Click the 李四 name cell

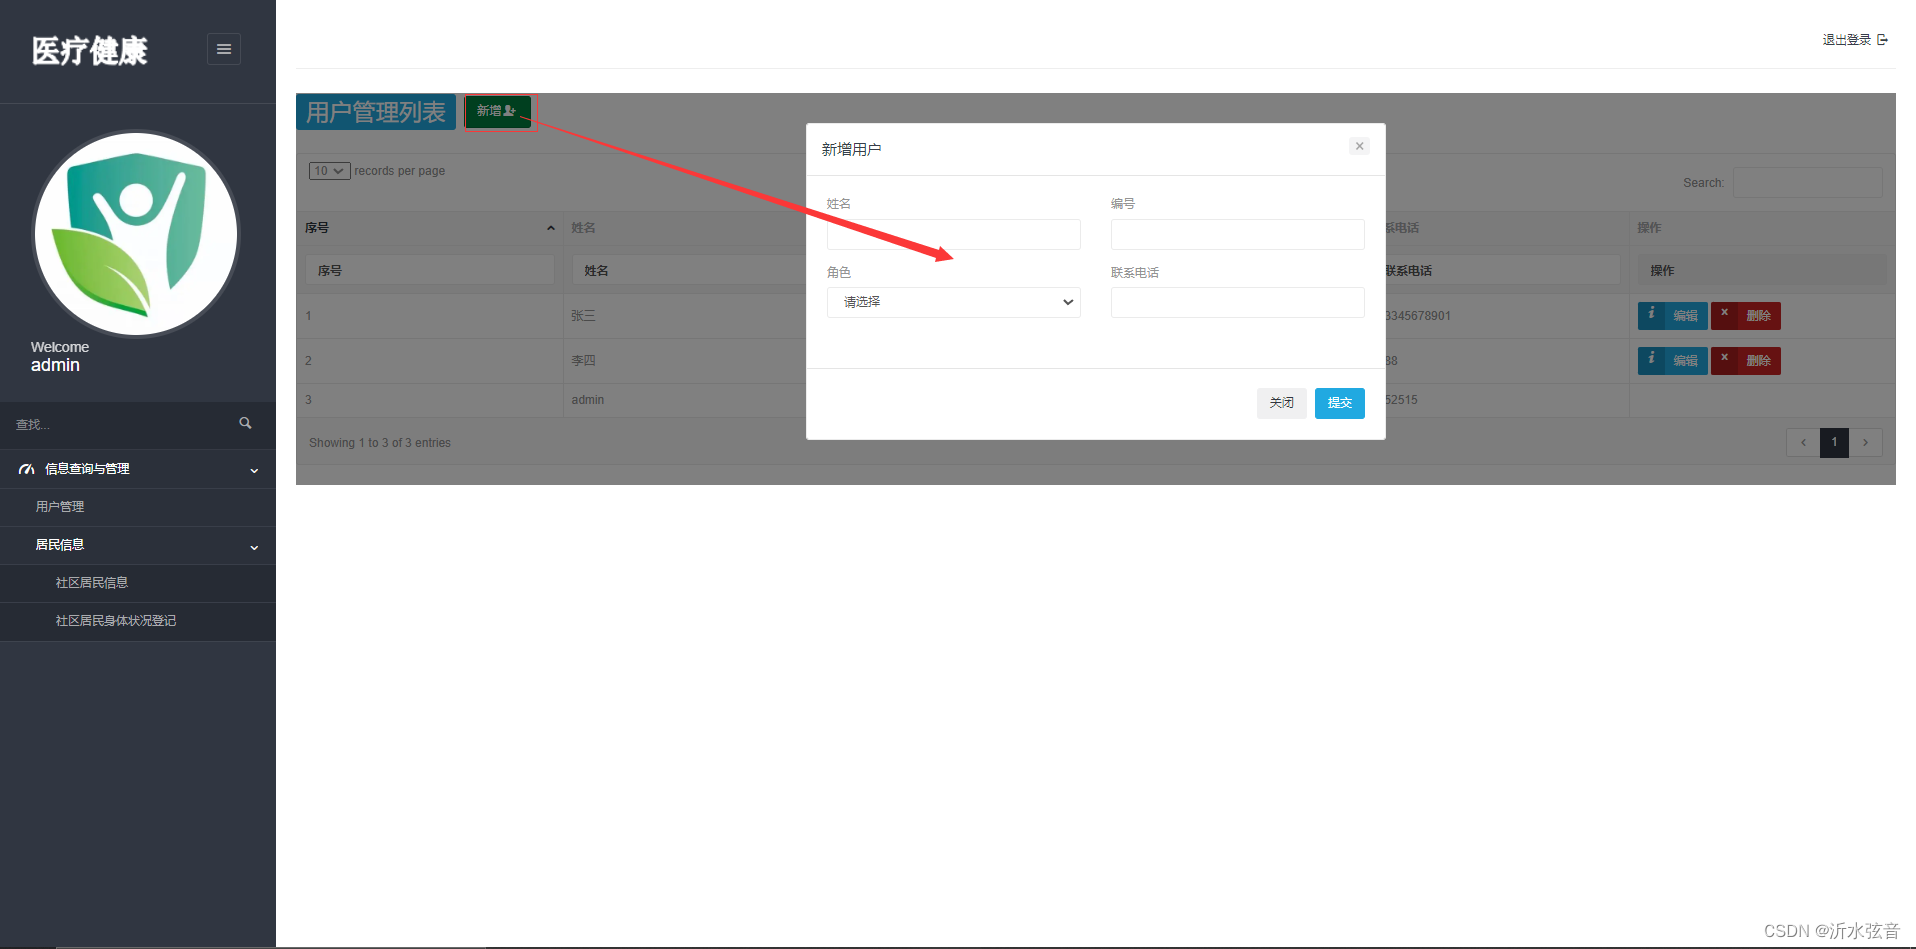pos(583,361)
